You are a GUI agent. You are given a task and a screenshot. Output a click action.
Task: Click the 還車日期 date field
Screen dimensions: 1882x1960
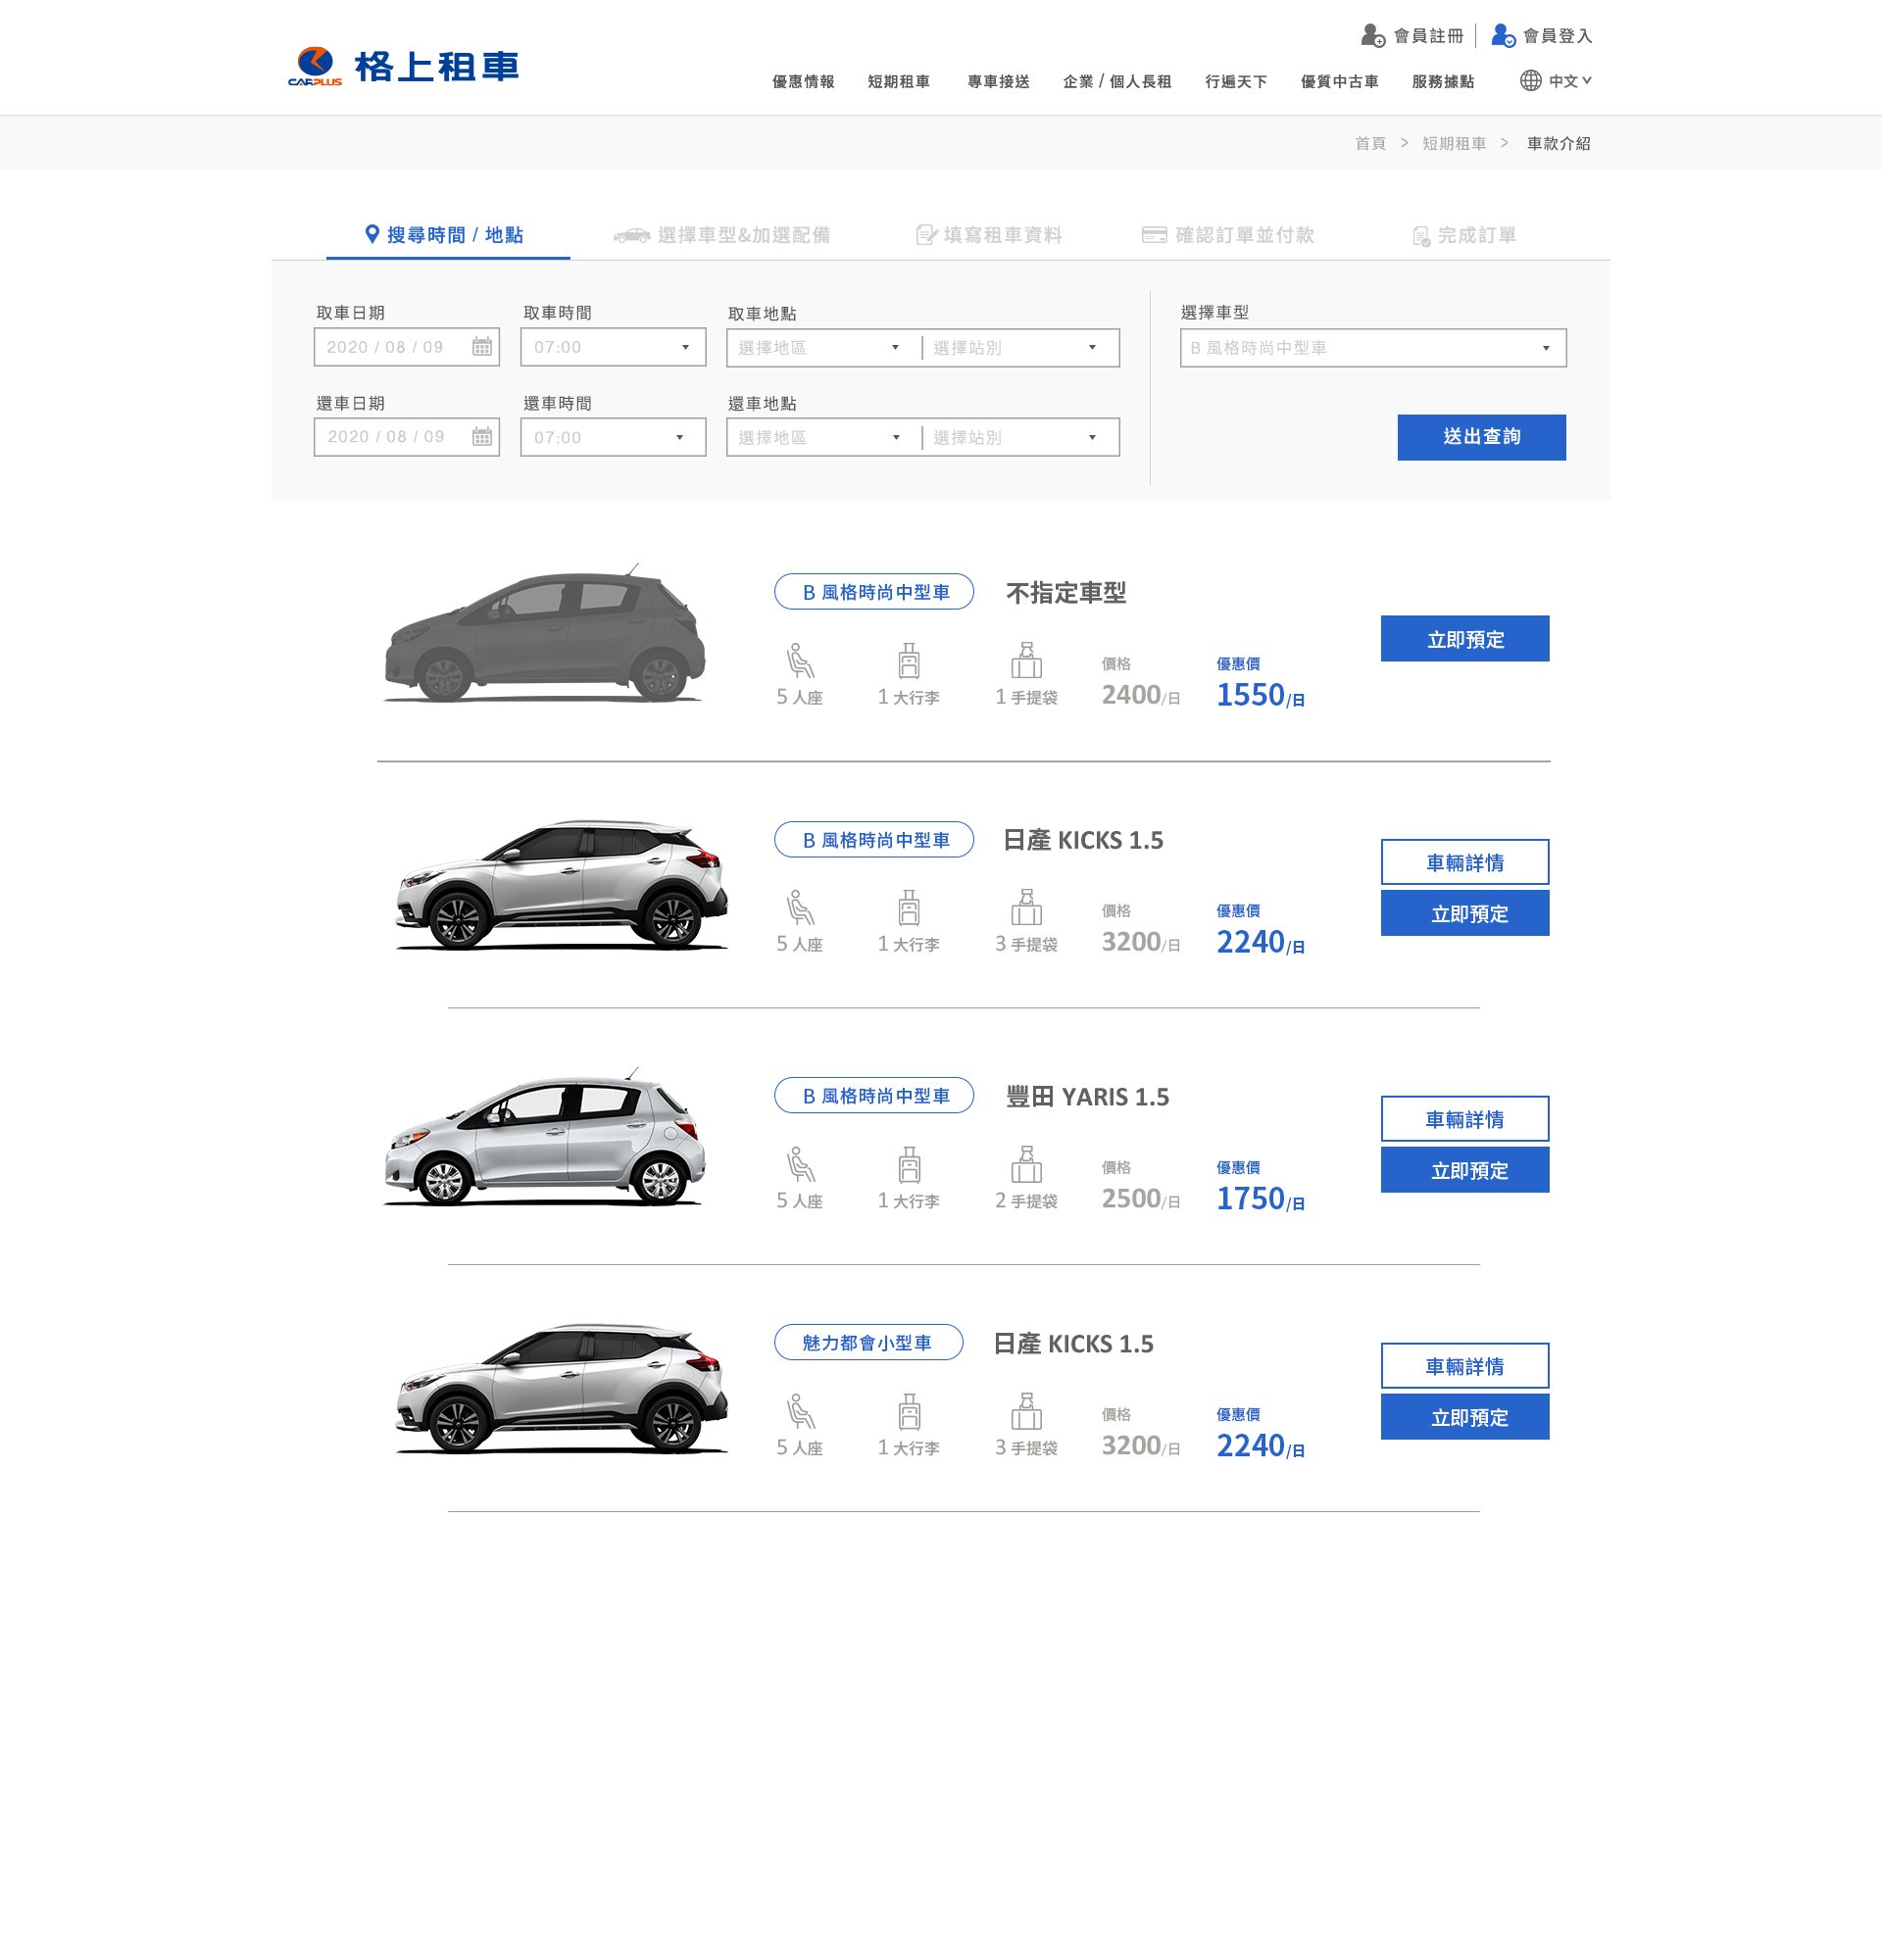pyautogui.click(x=407, y=437)
